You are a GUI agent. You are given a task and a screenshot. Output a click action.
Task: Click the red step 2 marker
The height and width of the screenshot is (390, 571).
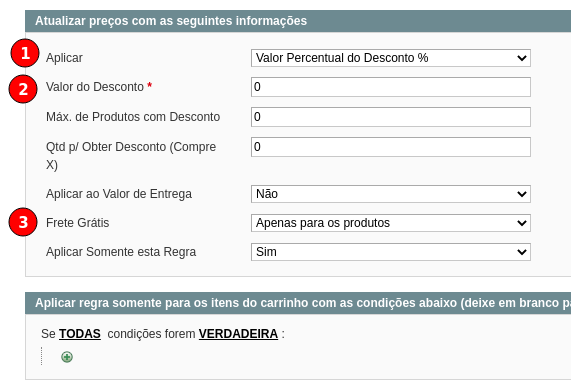pyautogui.click(x=23, y=89)
